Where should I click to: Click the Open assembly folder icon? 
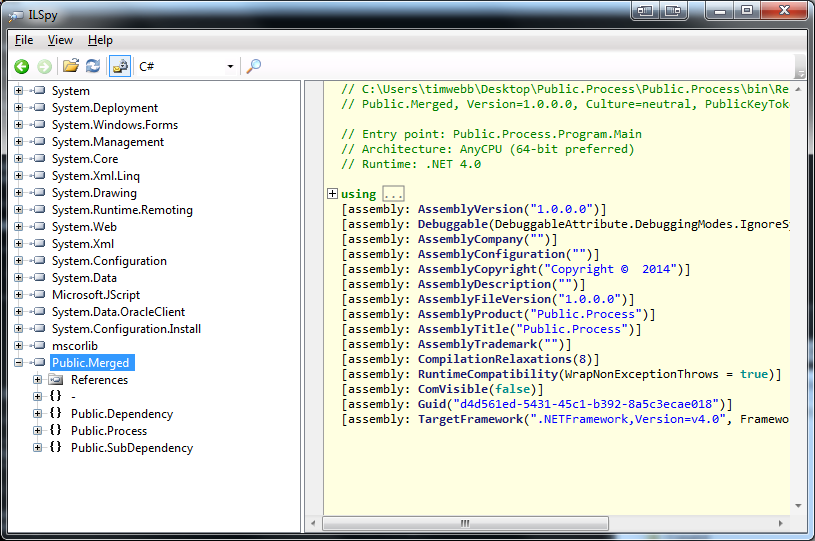coord(71,66)
